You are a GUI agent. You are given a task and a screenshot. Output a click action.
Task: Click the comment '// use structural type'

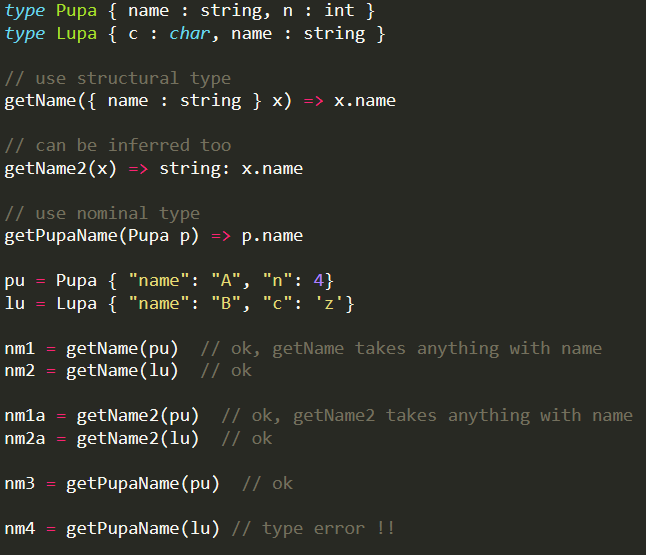click(x=117, y=78)
